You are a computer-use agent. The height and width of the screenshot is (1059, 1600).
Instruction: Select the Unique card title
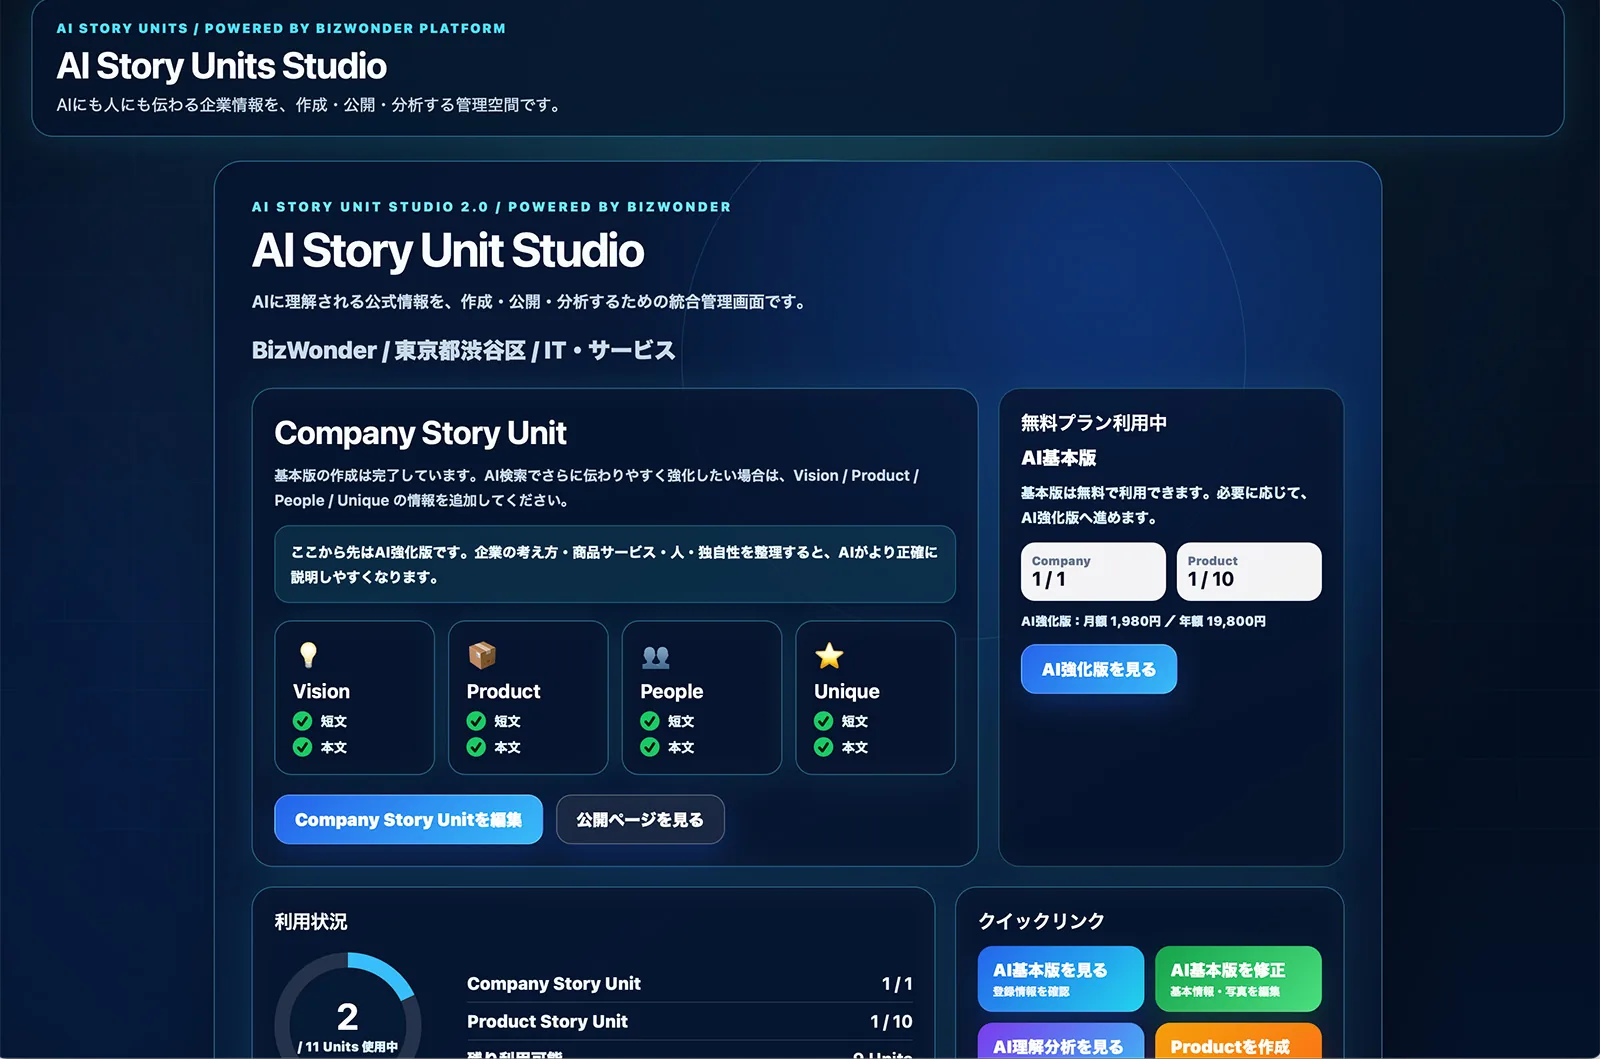coord(847,692)
